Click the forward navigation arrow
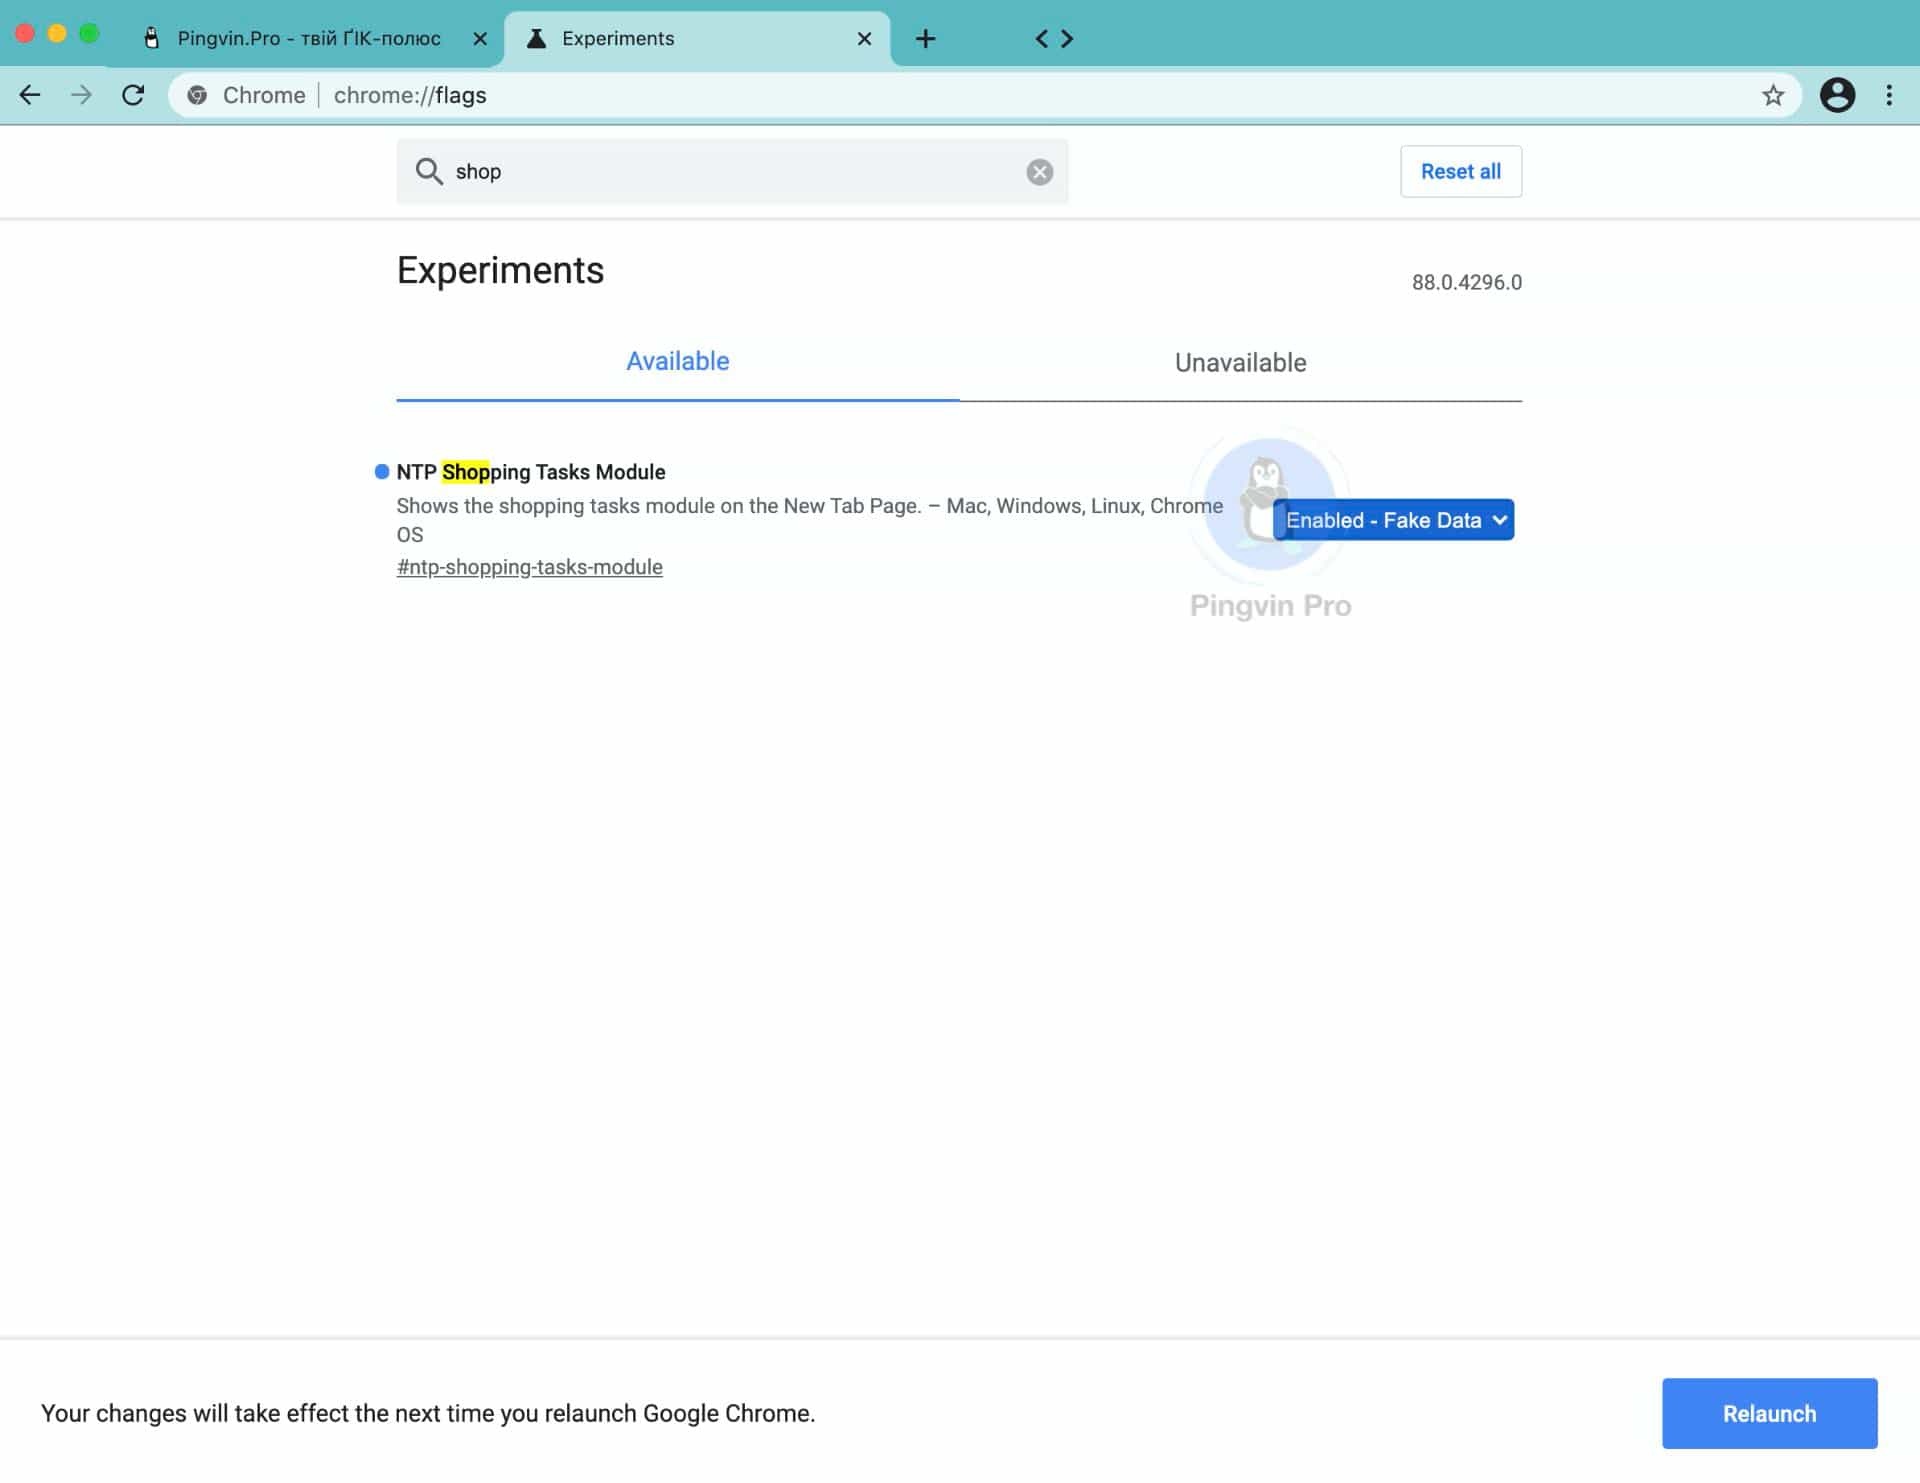 click(82, 95)
